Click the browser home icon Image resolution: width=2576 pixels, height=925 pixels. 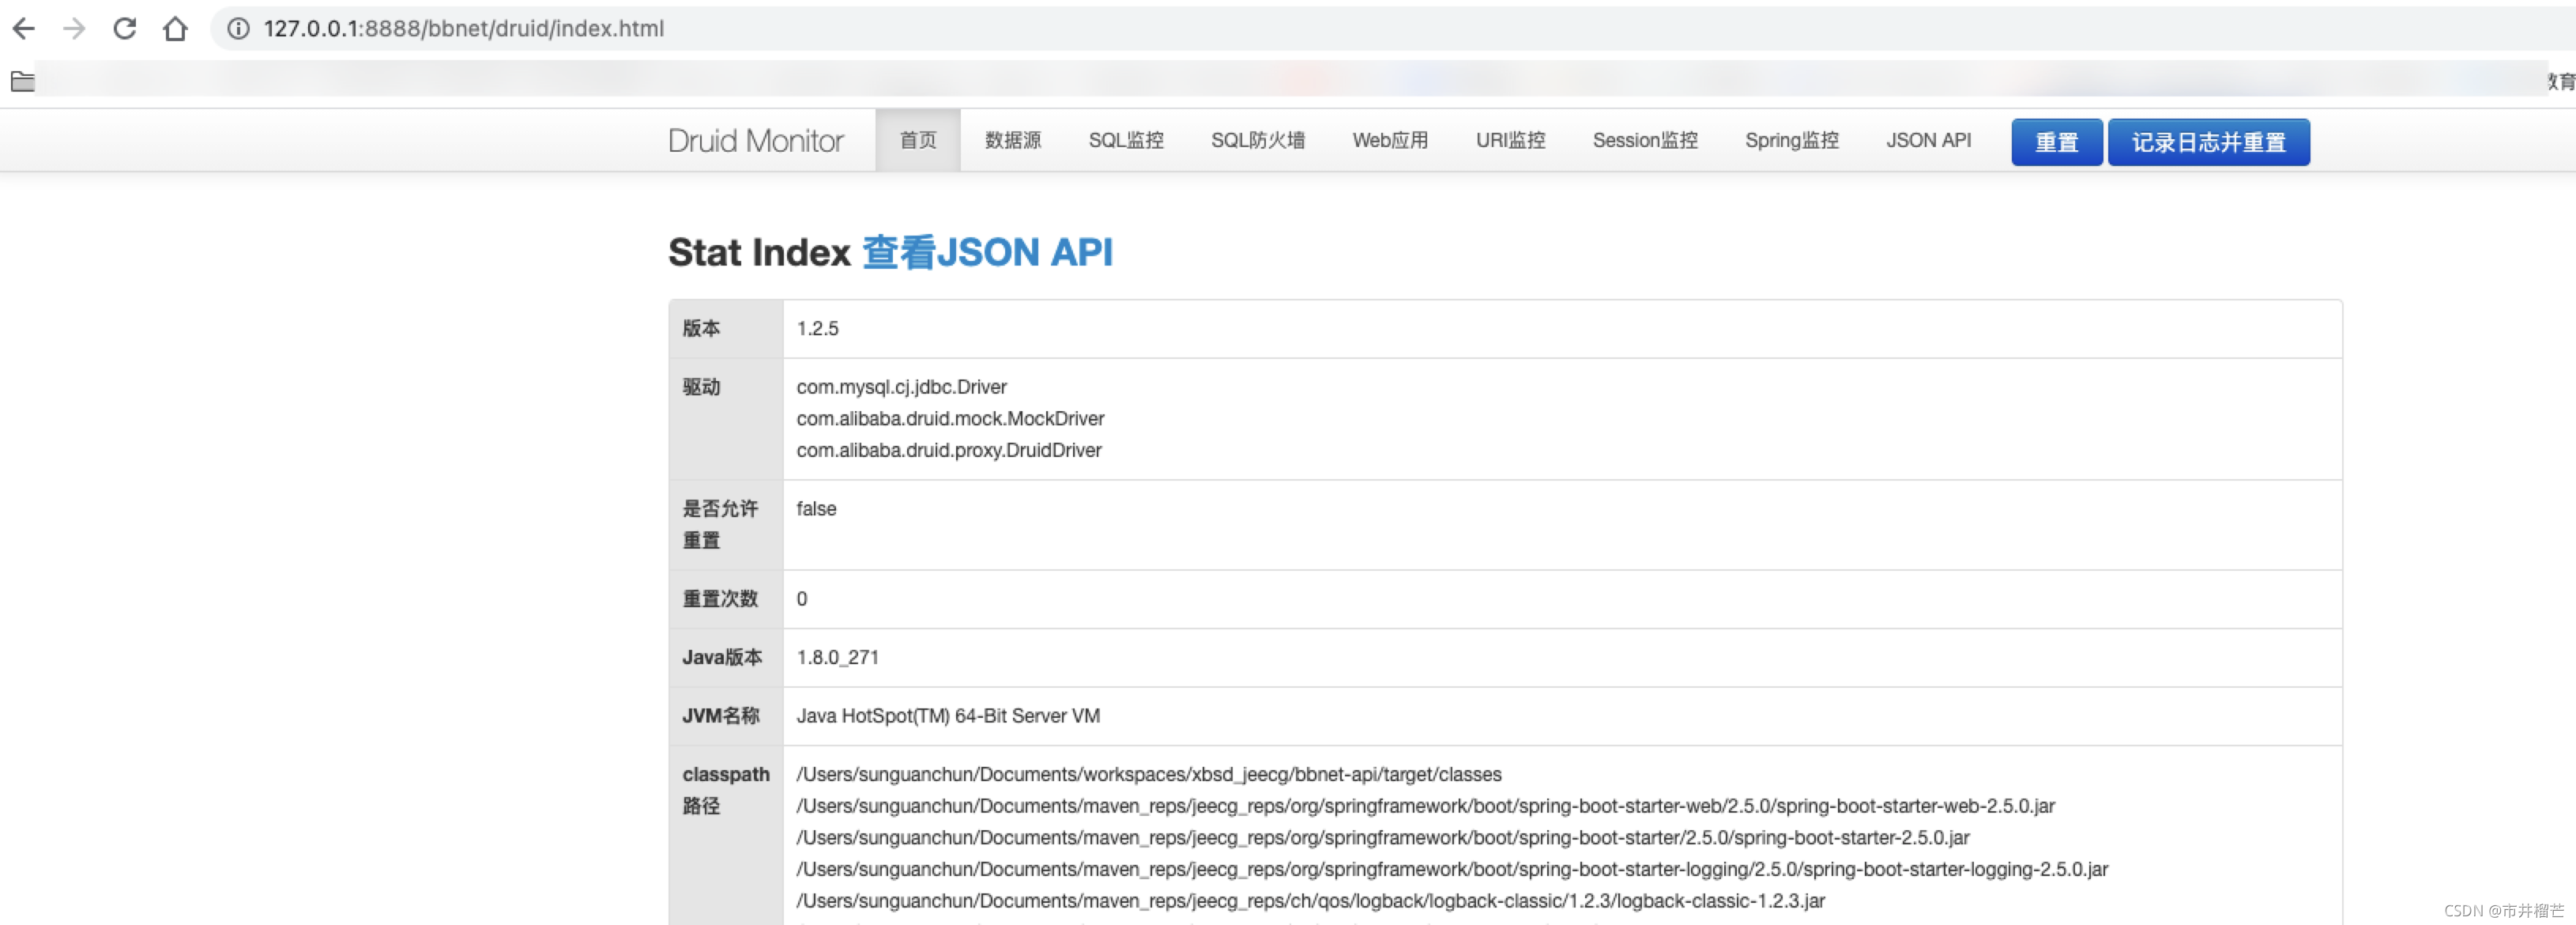pyautogui.click(x=175, y=28)
